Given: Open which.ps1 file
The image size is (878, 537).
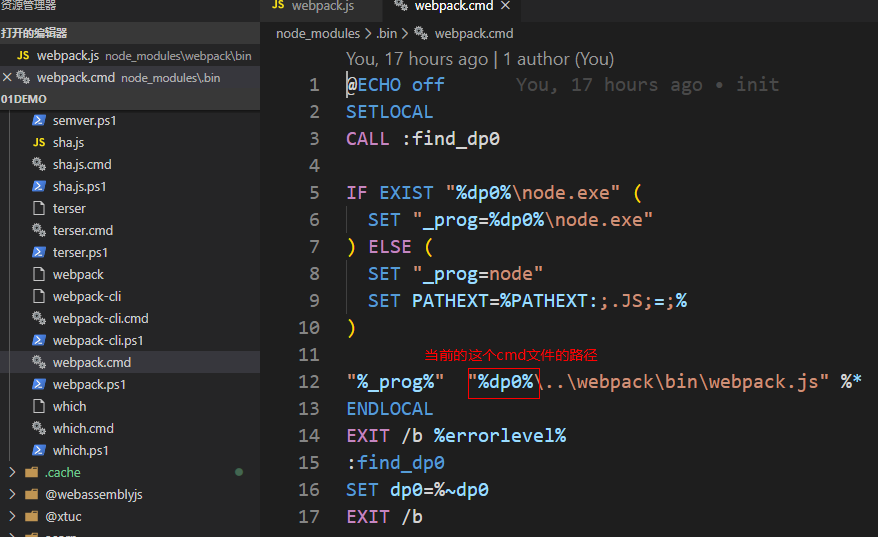Looking at the screenshot, I should point(81,450).
